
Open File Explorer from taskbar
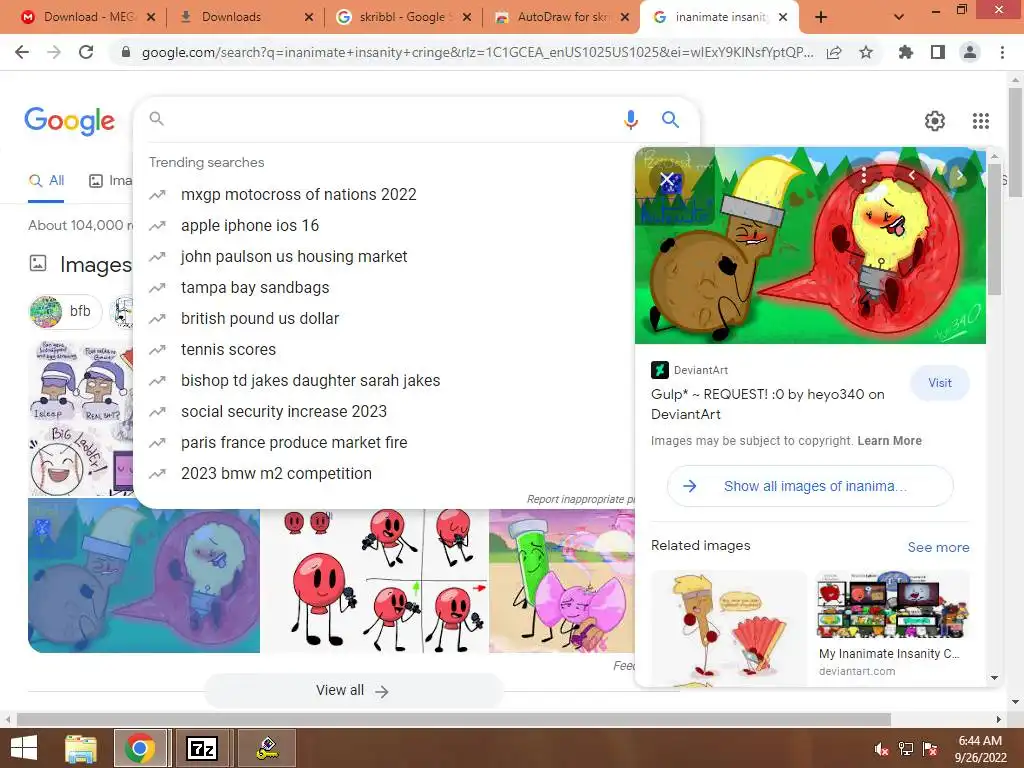(81, 748)
